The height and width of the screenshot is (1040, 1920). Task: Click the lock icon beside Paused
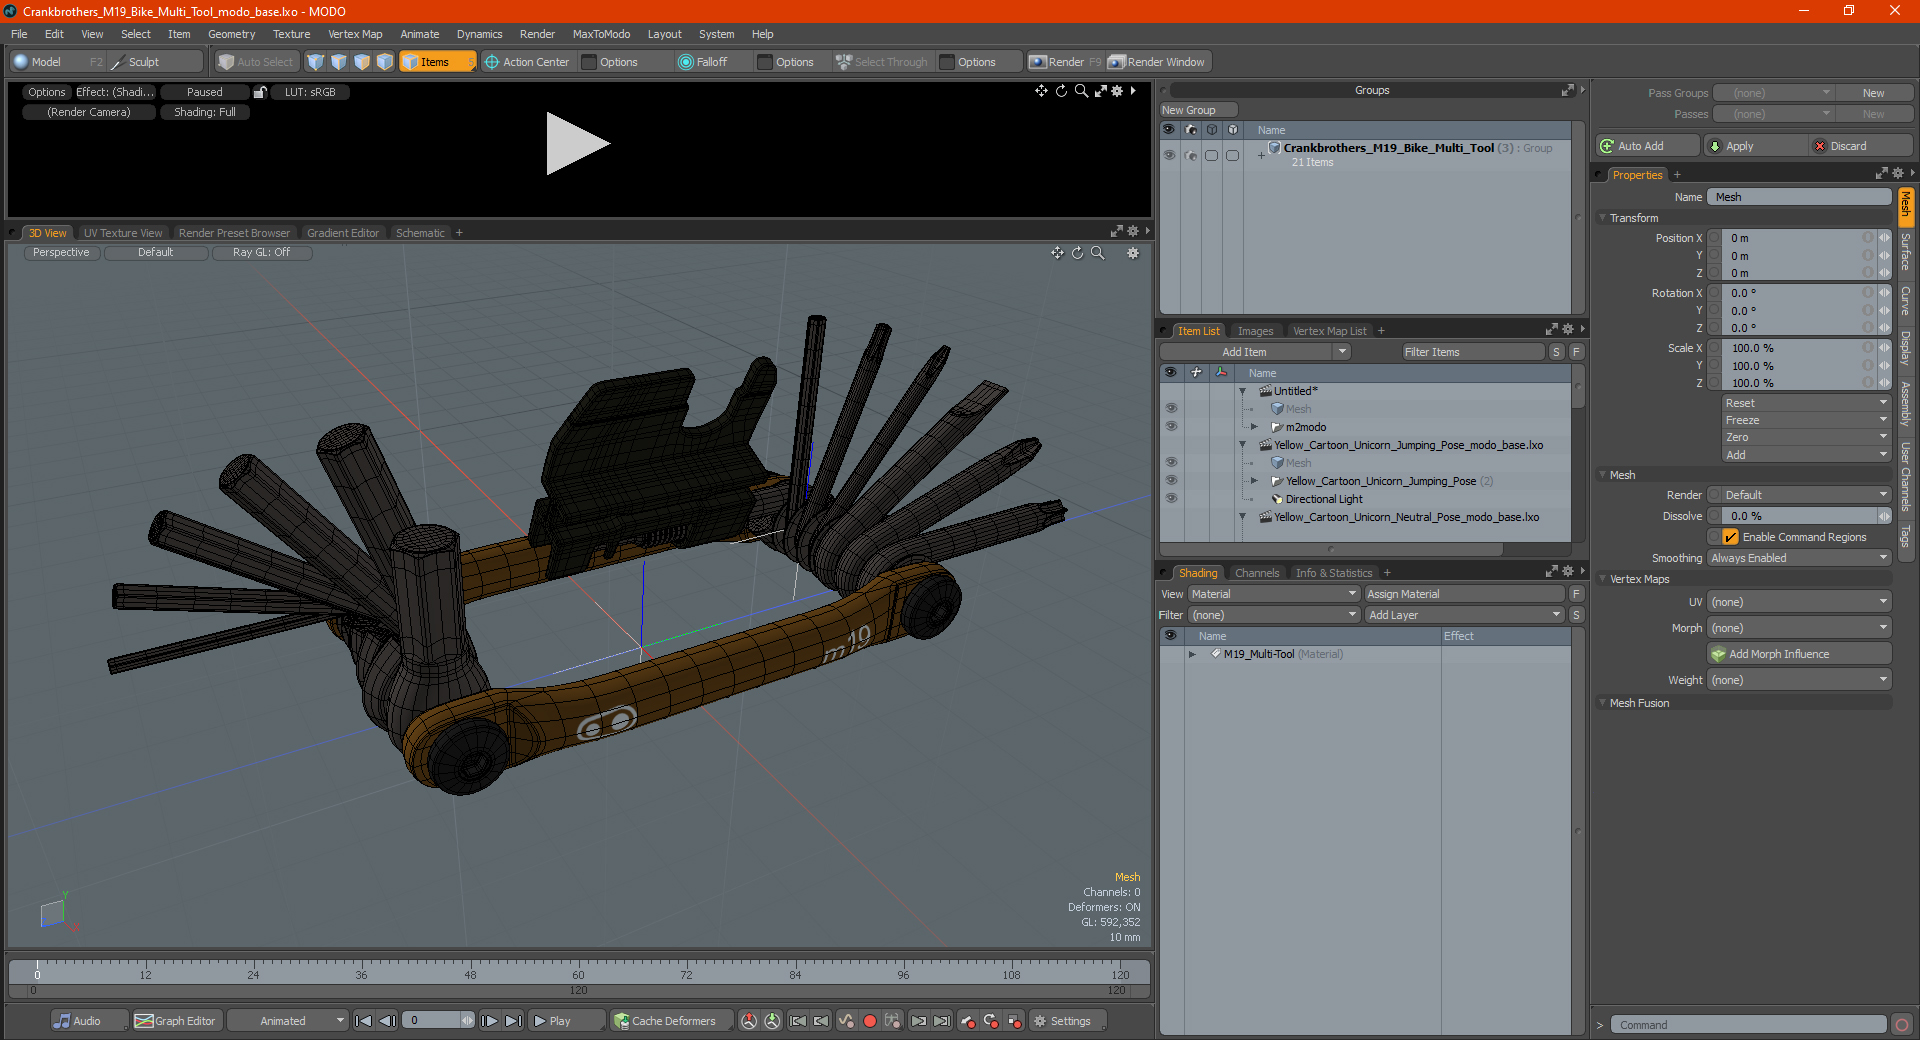[260, 92]
